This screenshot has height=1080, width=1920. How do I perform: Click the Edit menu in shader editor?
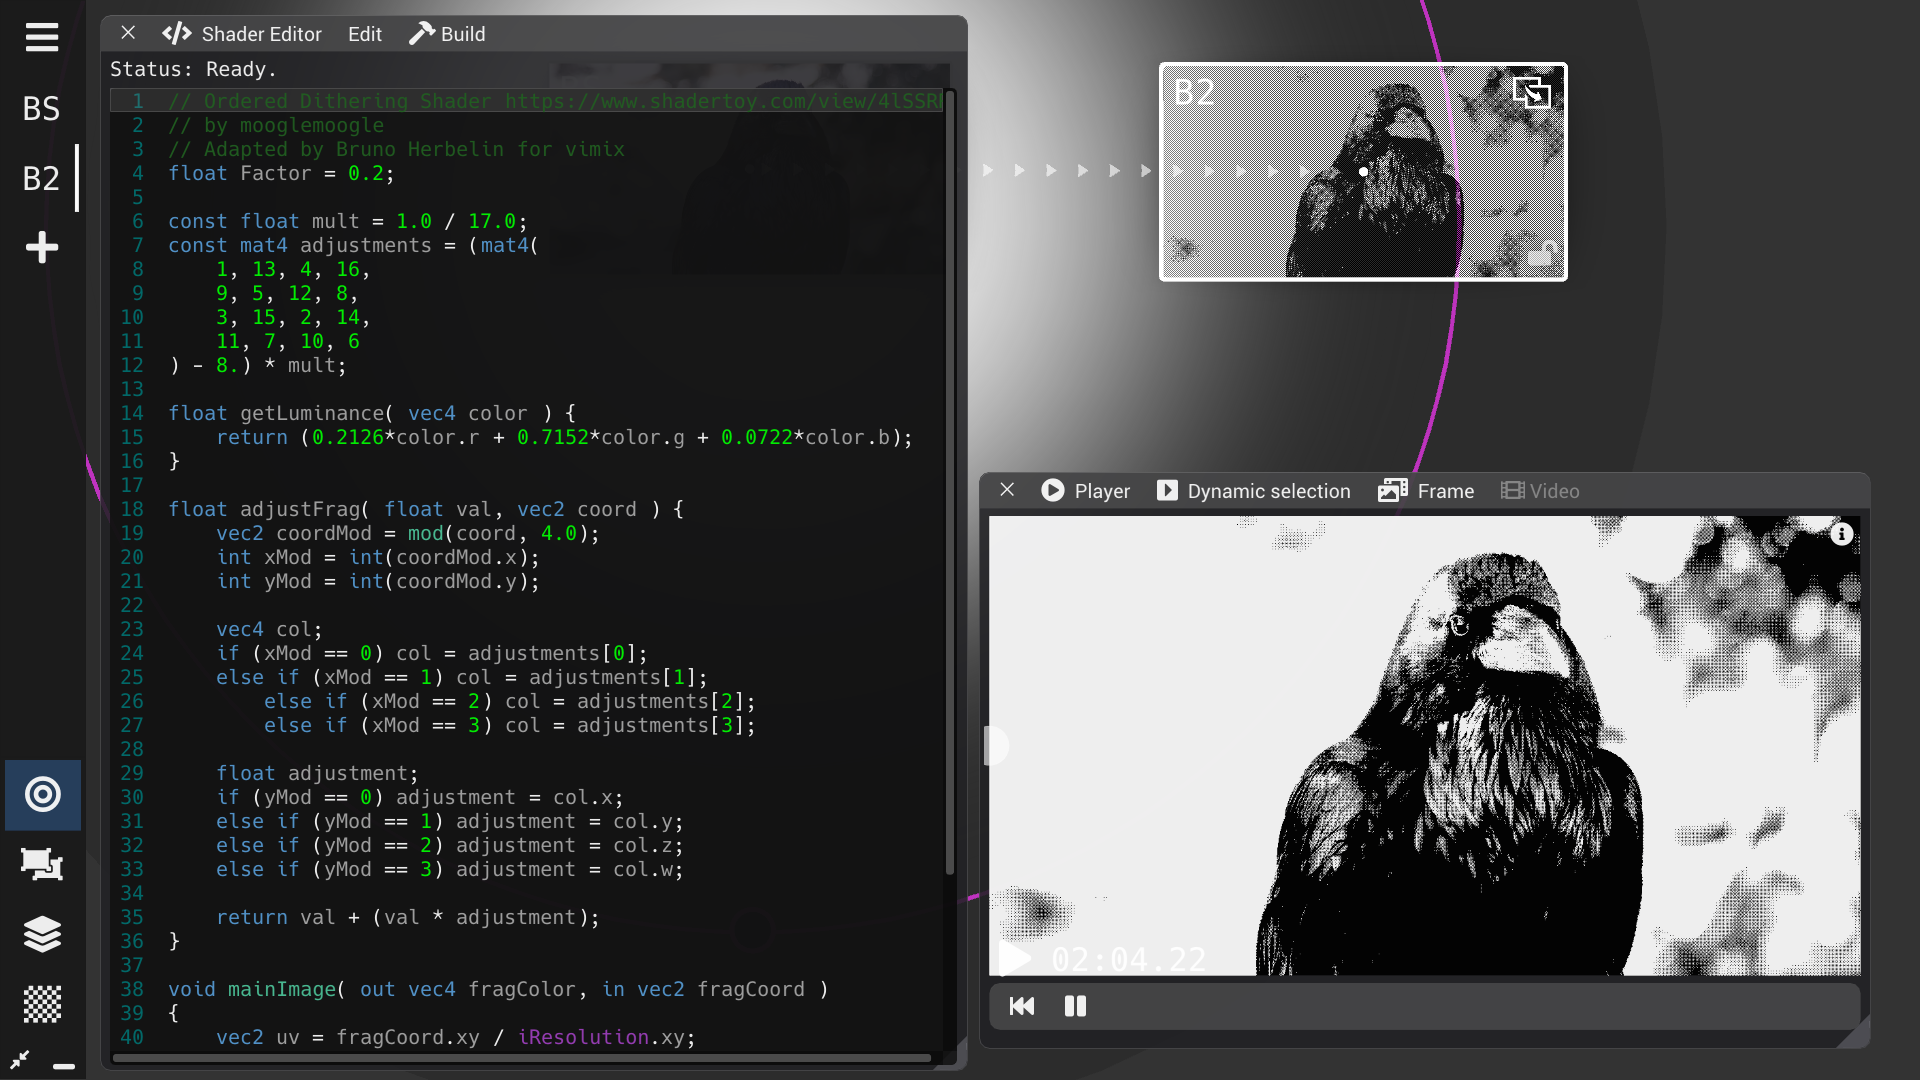pyautogui.click(x=364, y=33)
